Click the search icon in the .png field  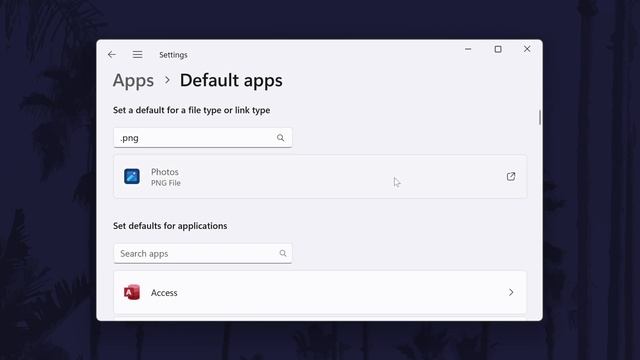coord(280,138)
